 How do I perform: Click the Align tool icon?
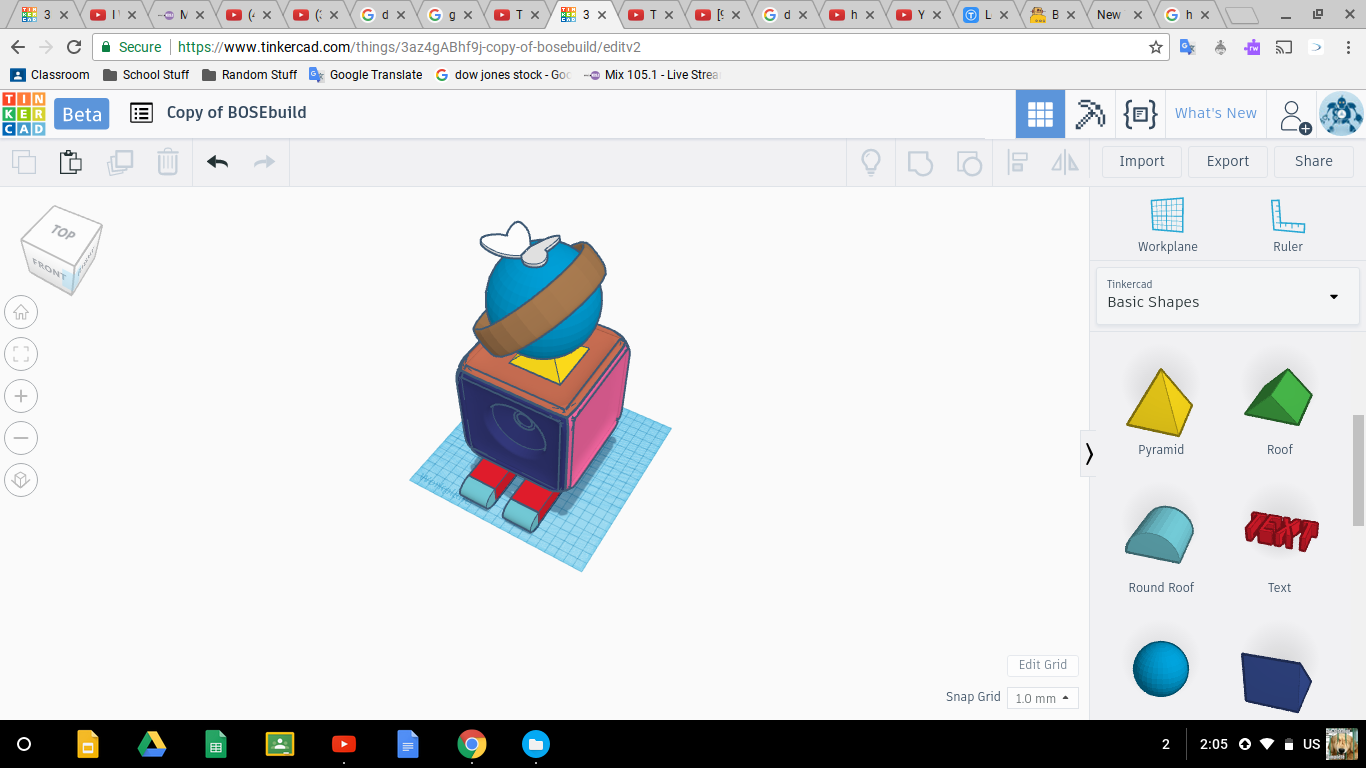pyautogui.click(x=1017, y=162)
